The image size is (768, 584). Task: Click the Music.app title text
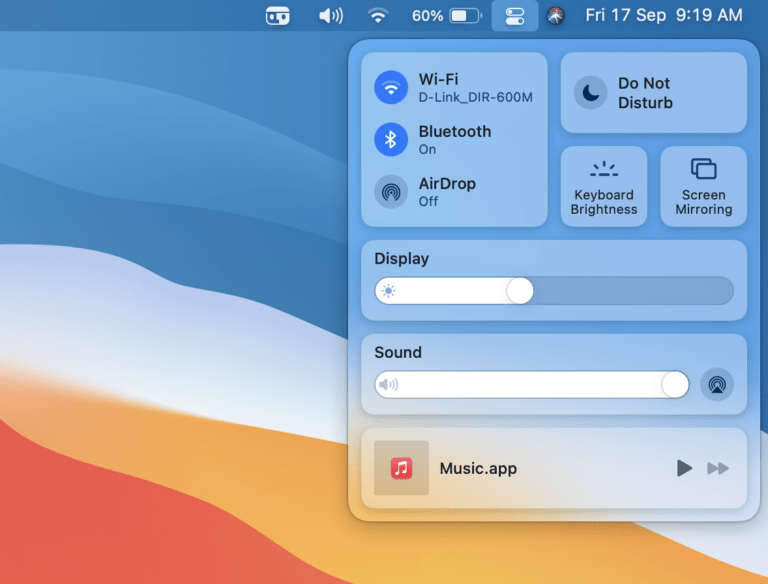478,468
